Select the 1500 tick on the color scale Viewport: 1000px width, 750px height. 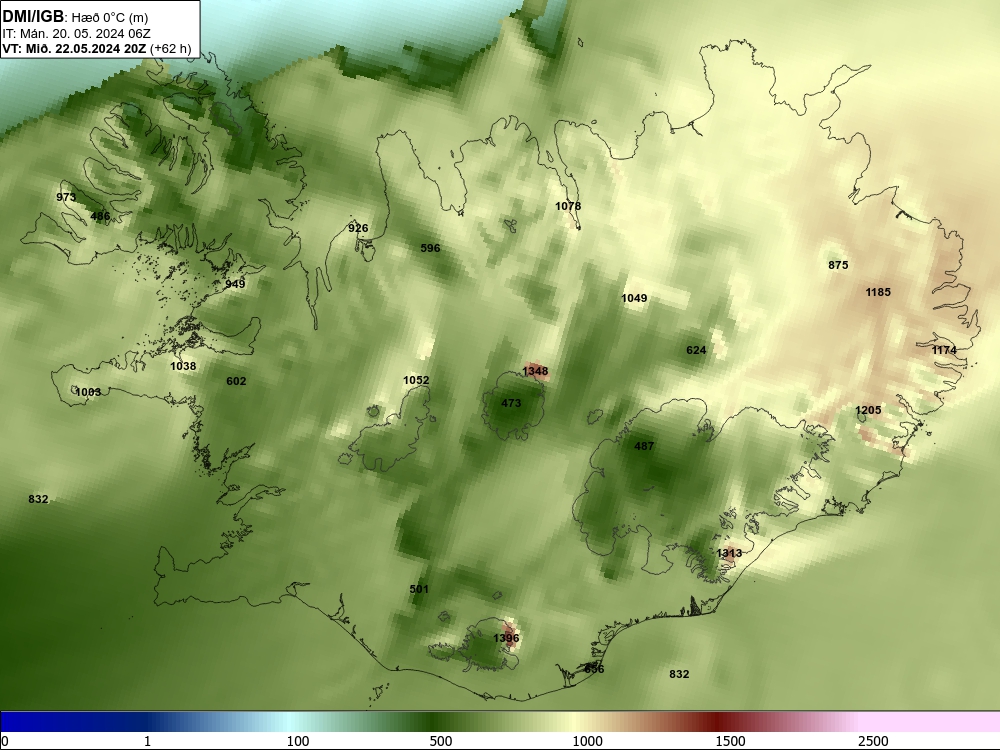point(730,741)
